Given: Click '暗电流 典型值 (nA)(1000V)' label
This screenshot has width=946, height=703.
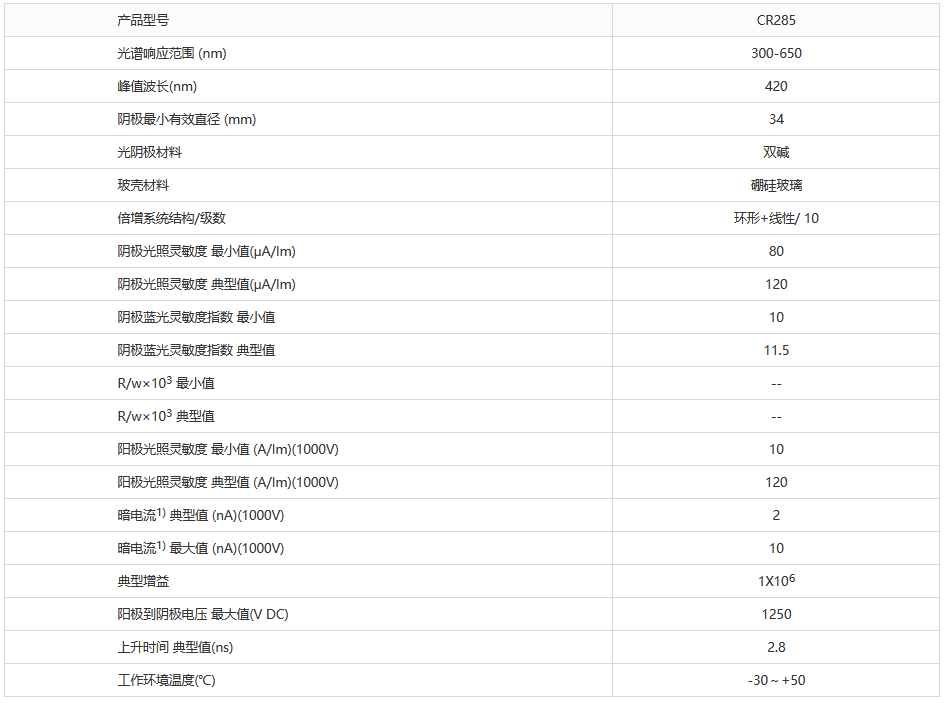Looking at the screenshot, I should pos(201,515).
